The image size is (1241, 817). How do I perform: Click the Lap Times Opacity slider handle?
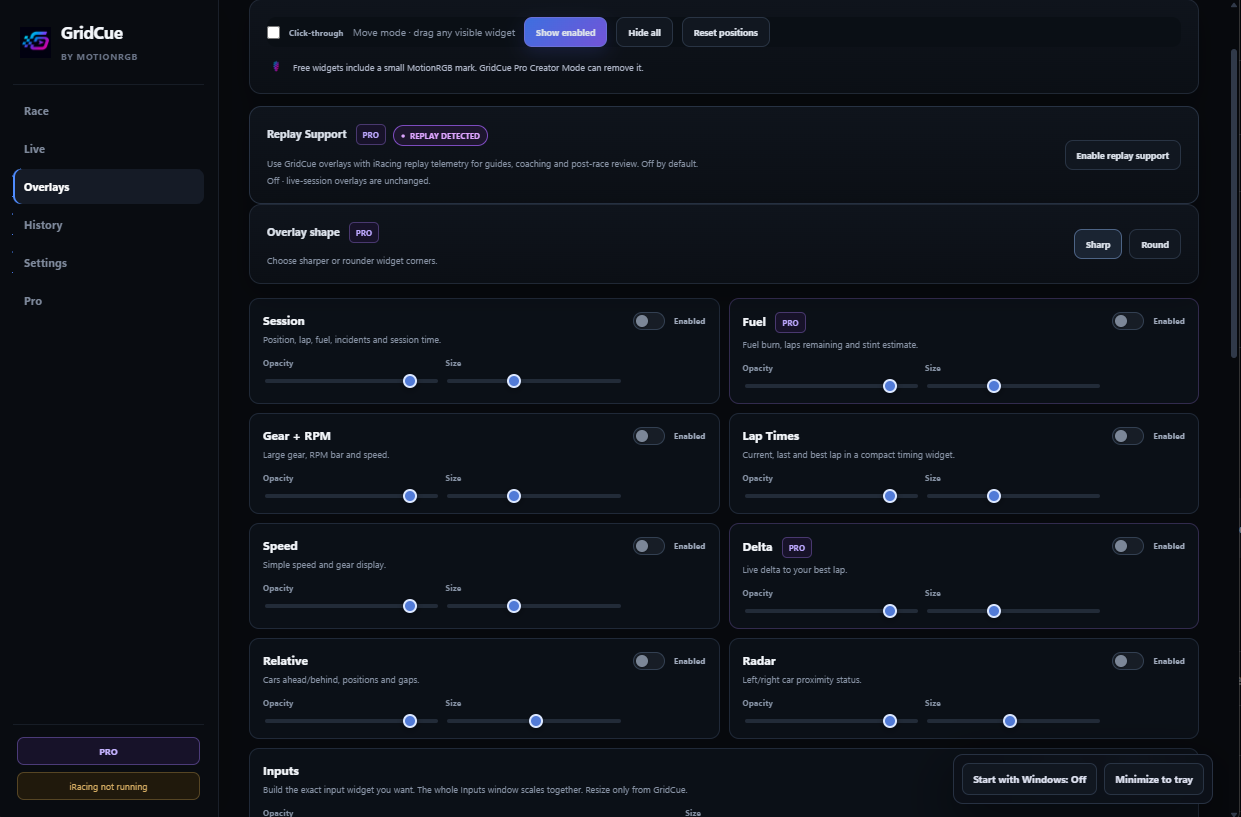coord(890,496)
